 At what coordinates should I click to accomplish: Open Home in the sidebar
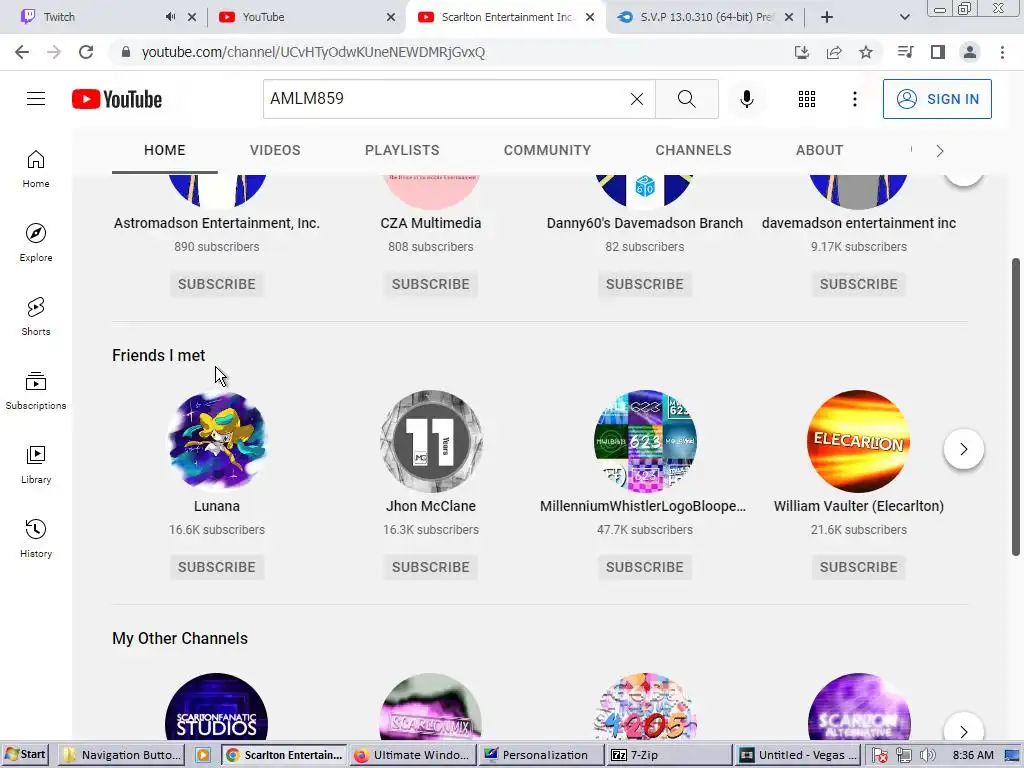[x=36, y=169]
